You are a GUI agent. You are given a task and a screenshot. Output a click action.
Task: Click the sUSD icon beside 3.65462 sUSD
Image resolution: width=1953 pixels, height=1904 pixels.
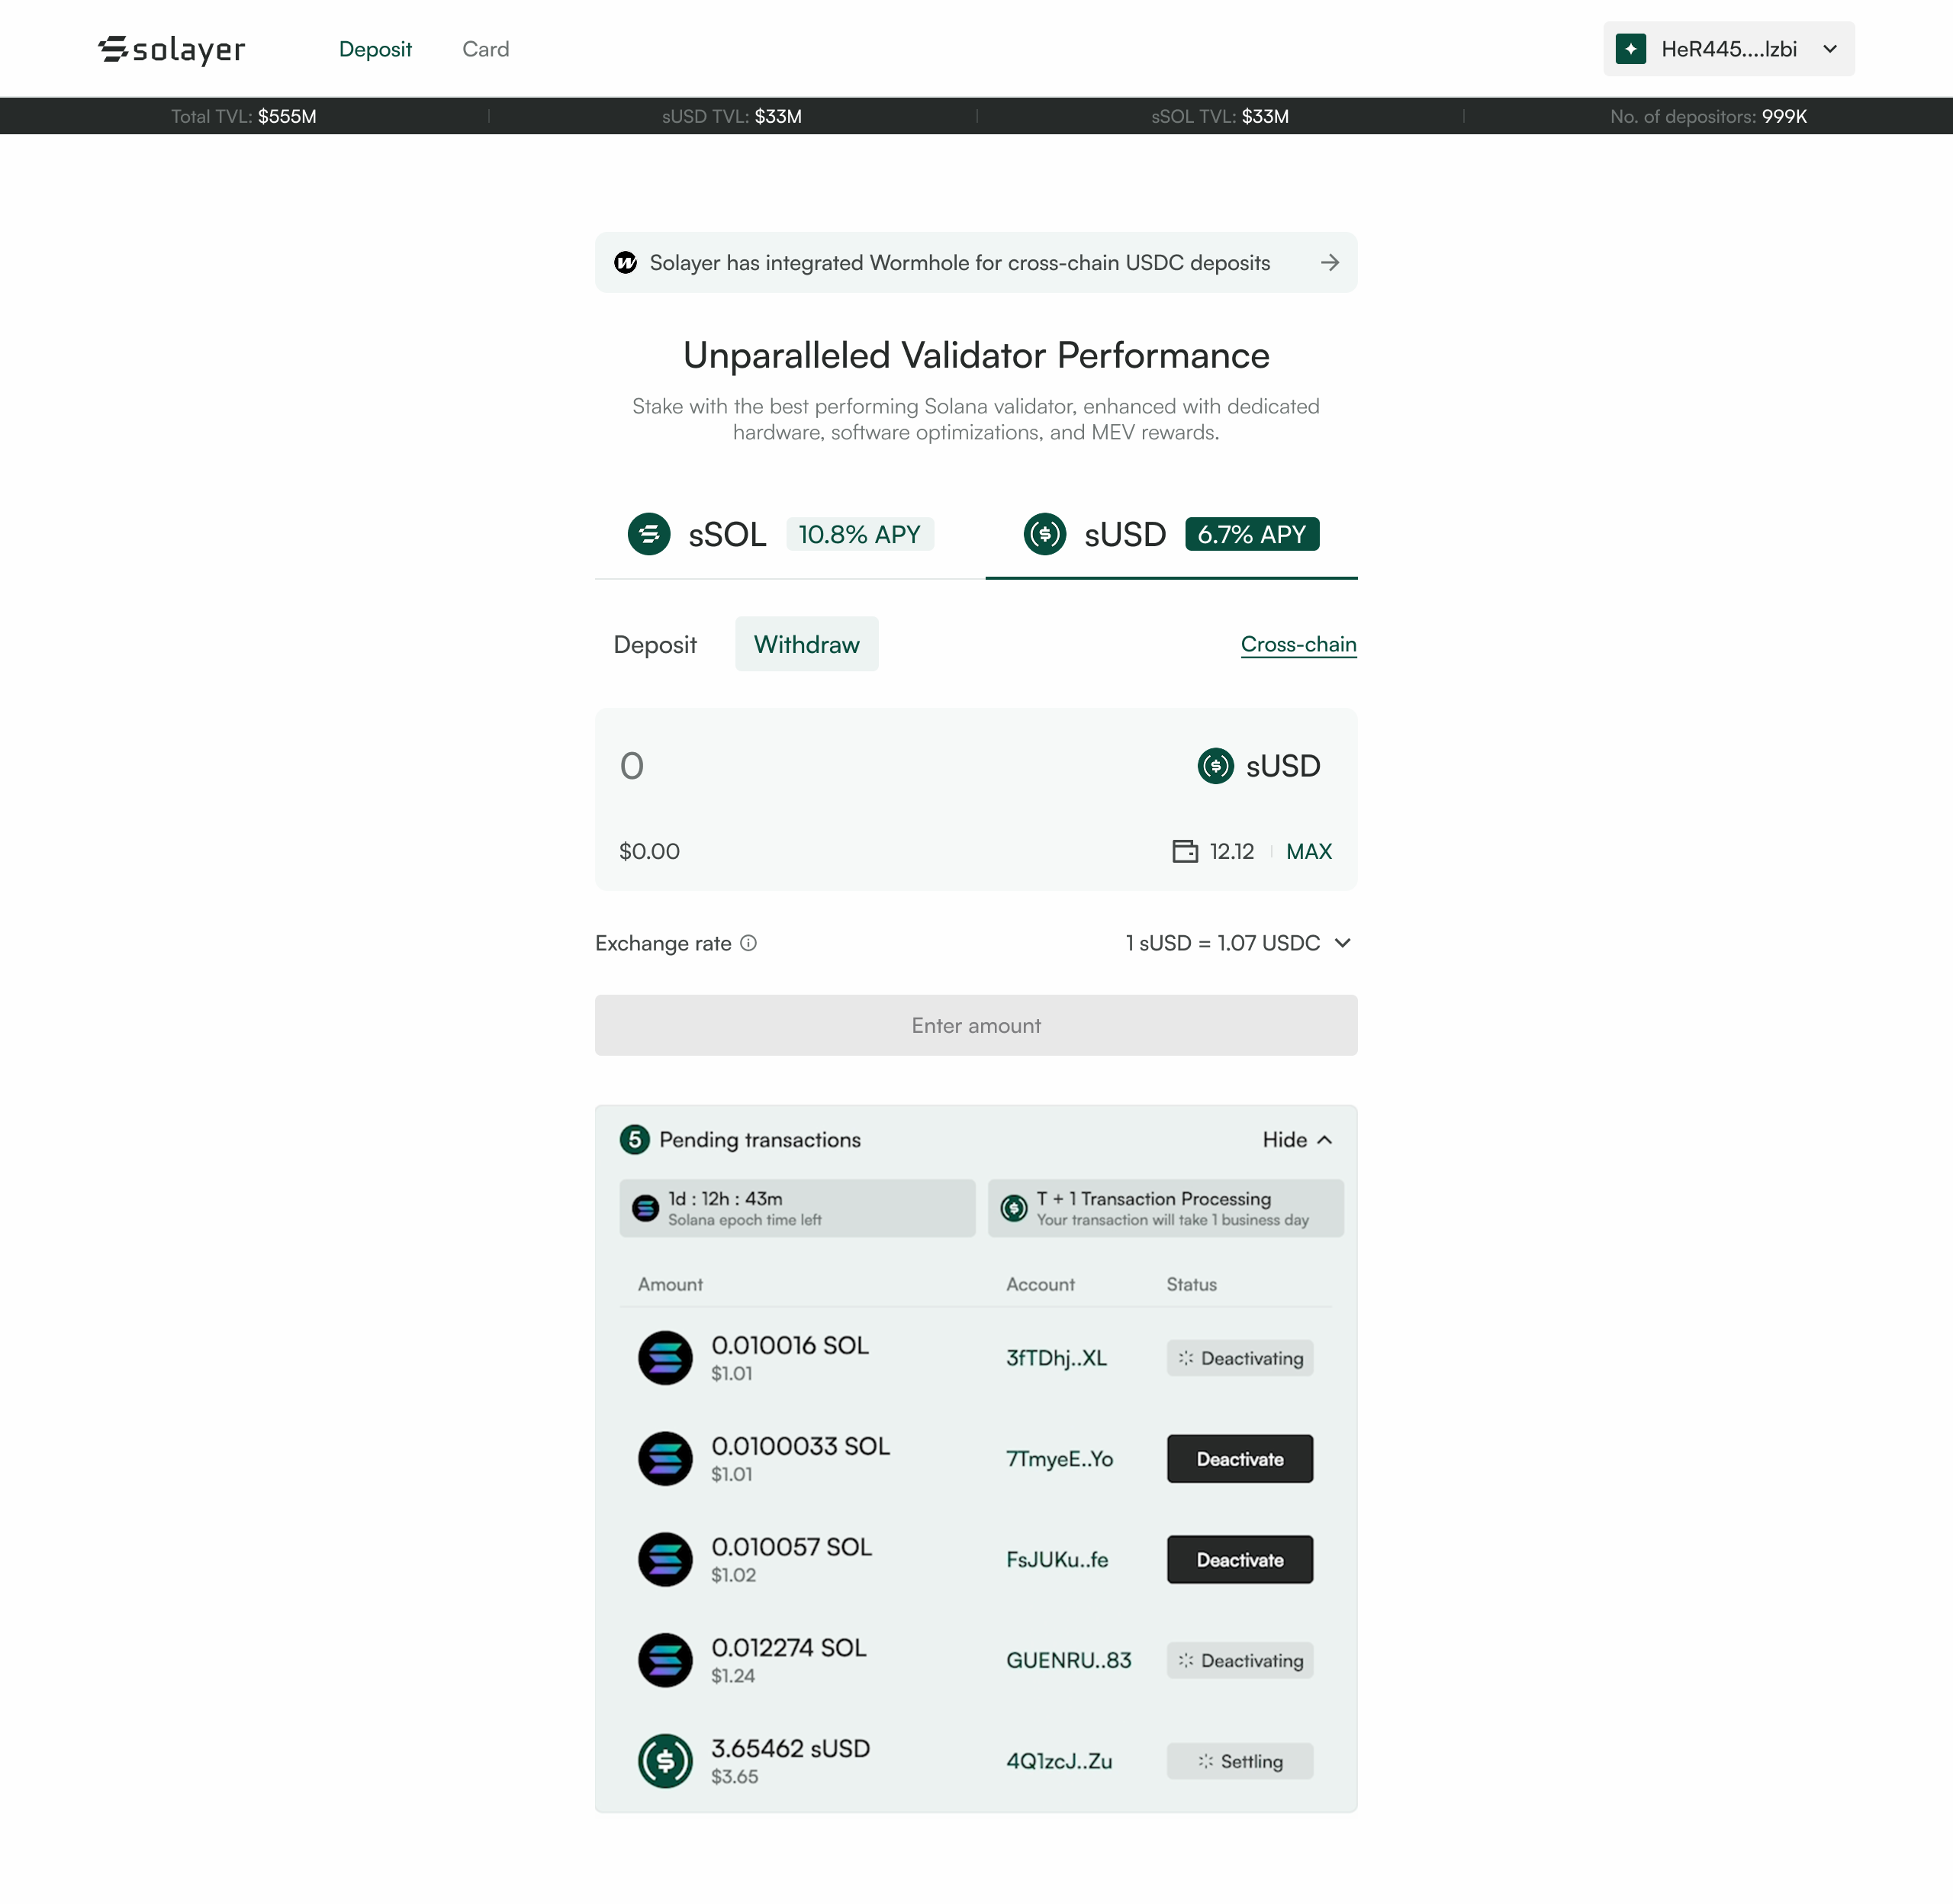click(665, 1761)
